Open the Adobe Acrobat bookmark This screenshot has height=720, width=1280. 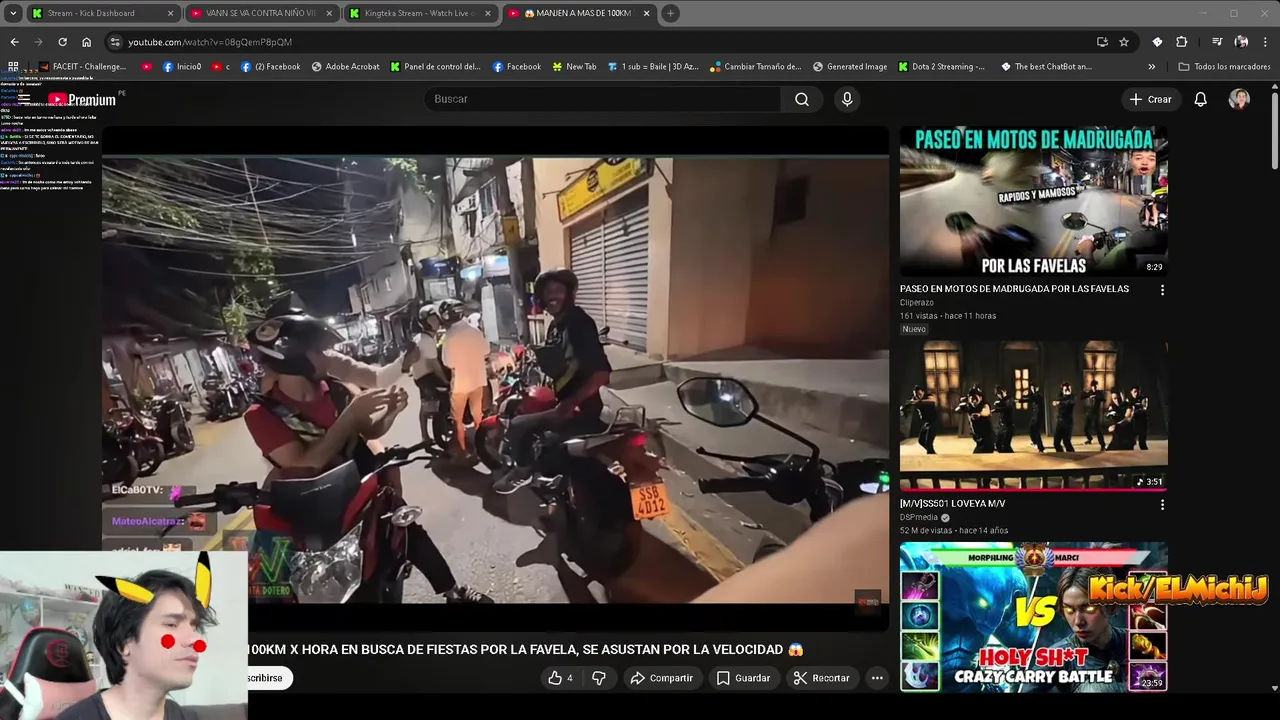[x=345, y=67]
